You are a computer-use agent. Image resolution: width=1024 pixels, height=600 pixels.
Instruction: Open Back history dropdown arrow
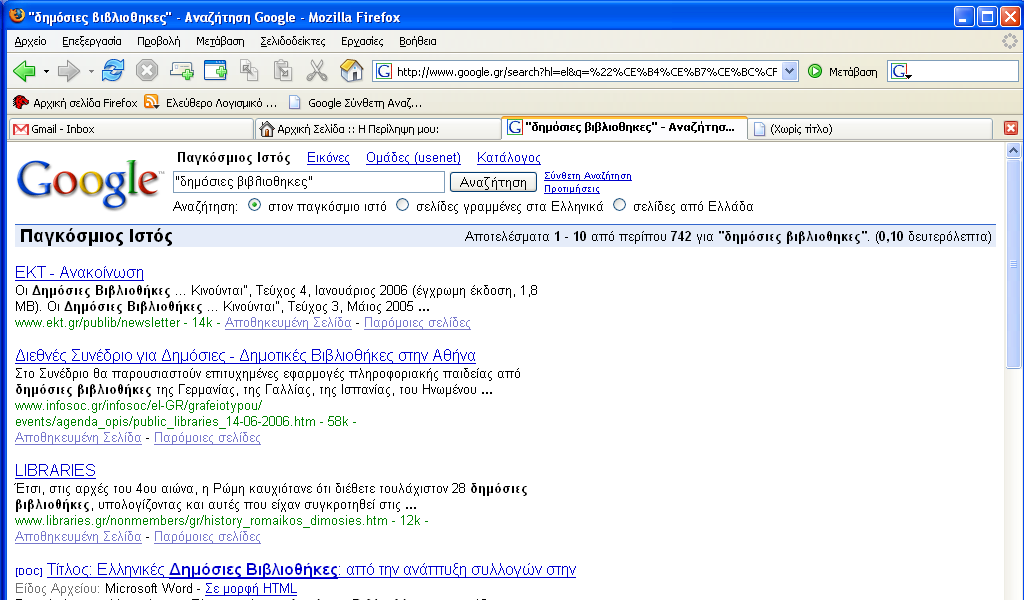click(46, 71)
